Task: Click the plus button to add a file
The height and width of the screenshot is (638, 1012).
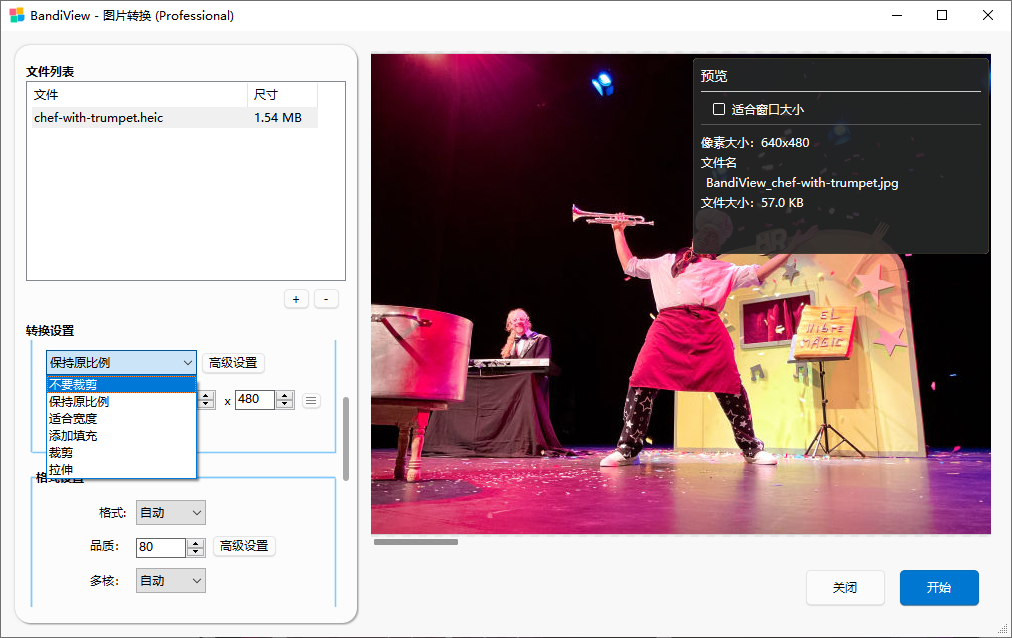Action: 296,299
